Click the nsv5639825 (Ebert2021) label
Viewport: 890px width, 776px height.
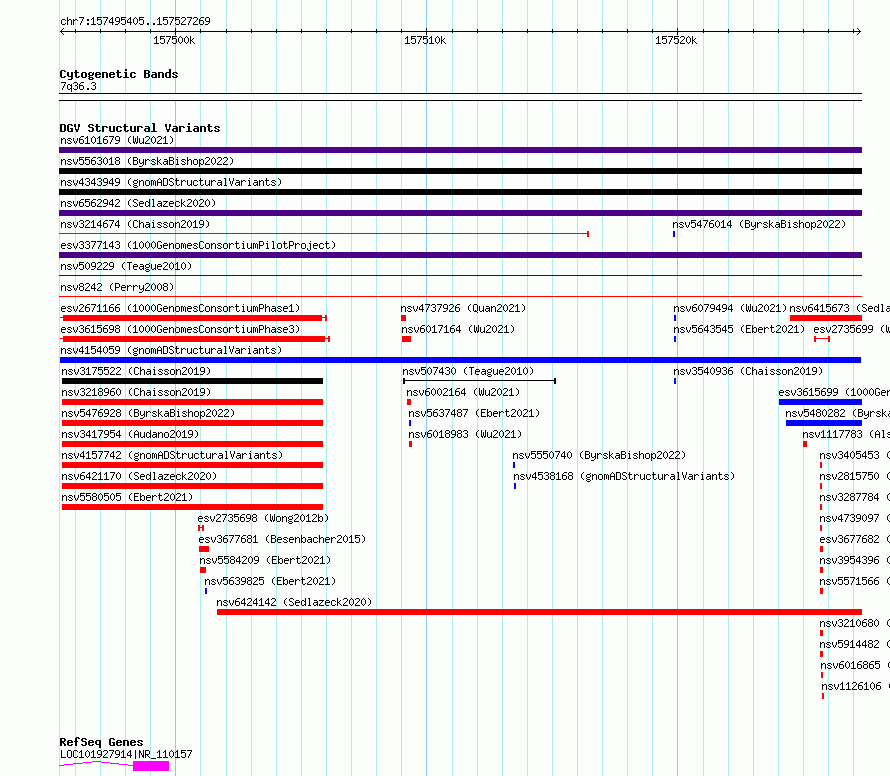pos(270,581)
